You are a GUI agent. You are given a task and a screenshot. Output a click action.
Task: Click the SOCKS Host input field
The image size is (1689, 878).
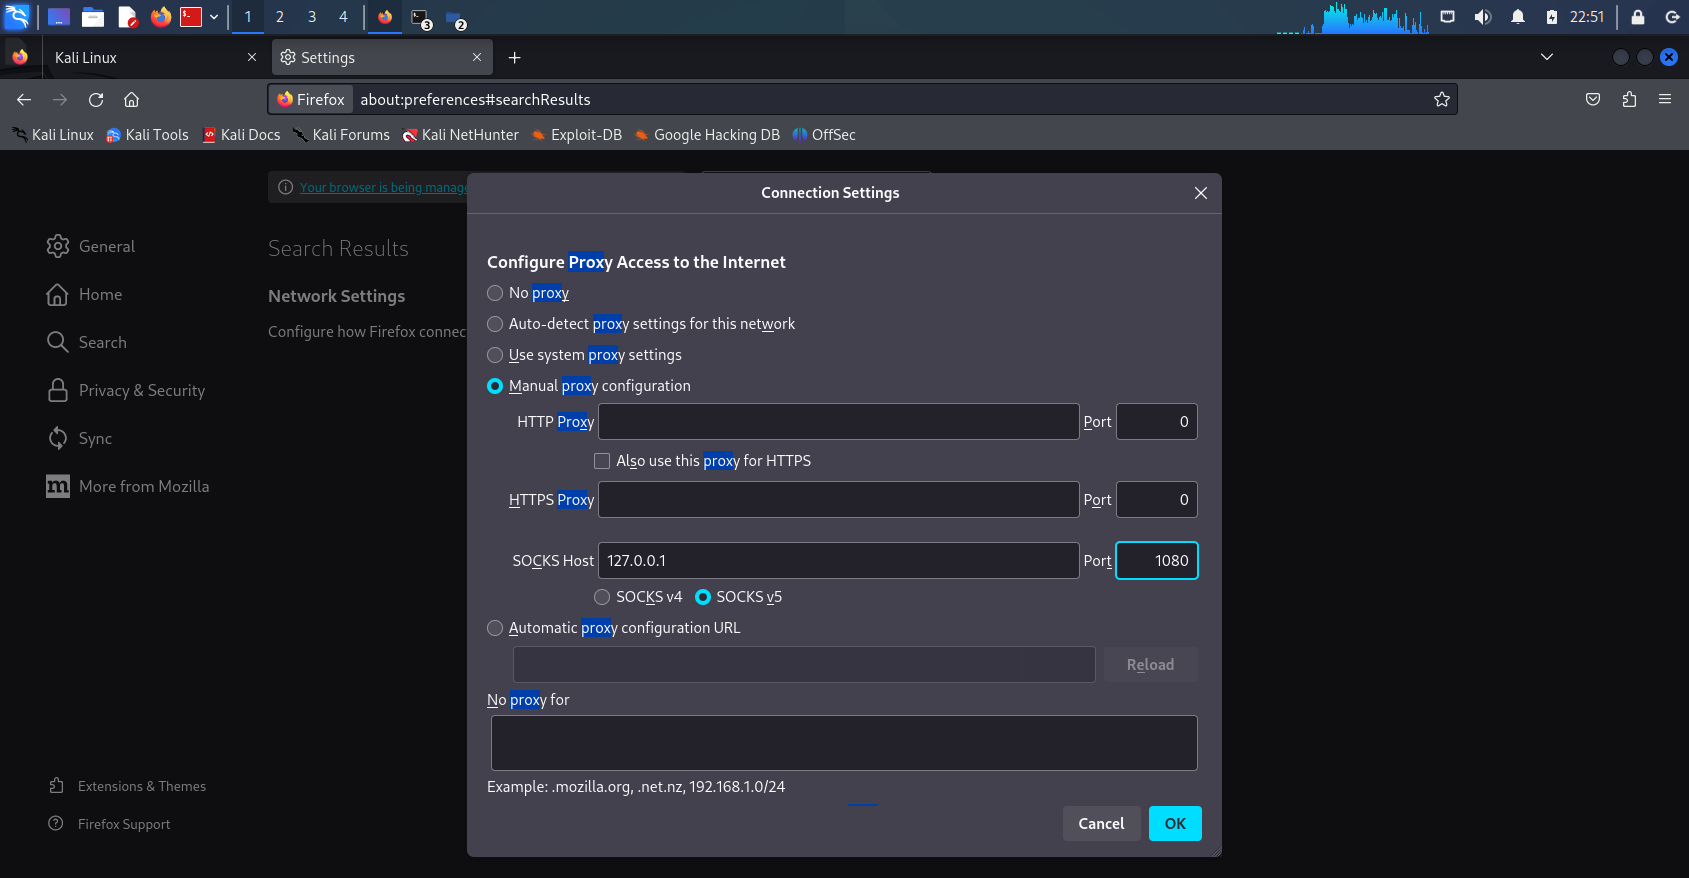click(x=838, y=561)
